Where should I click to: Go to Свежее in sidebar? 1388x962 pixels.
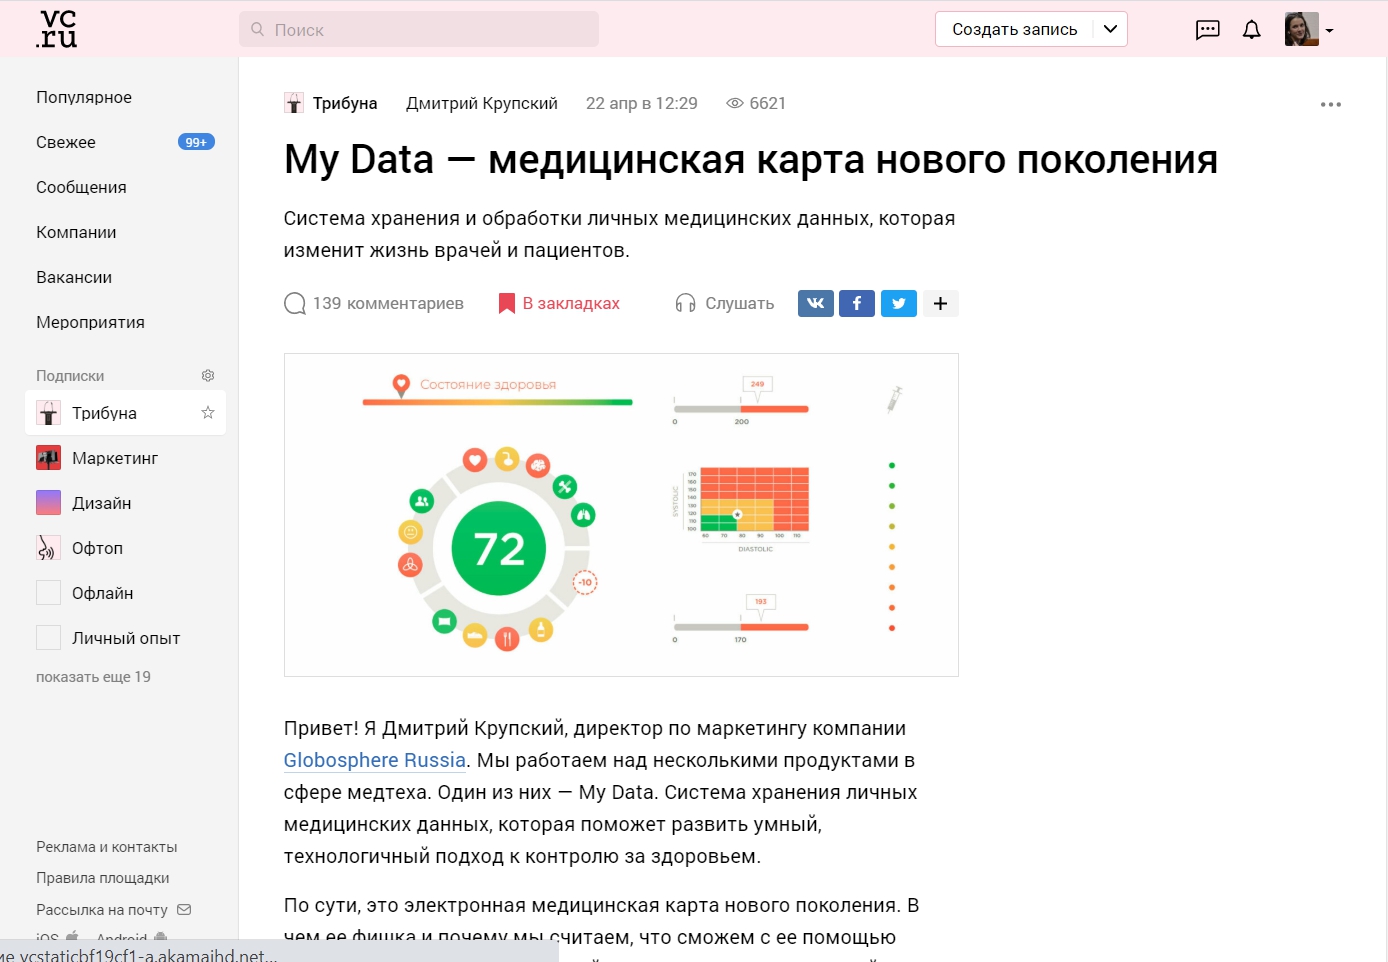pyautogui.click(x=66, y=142)
